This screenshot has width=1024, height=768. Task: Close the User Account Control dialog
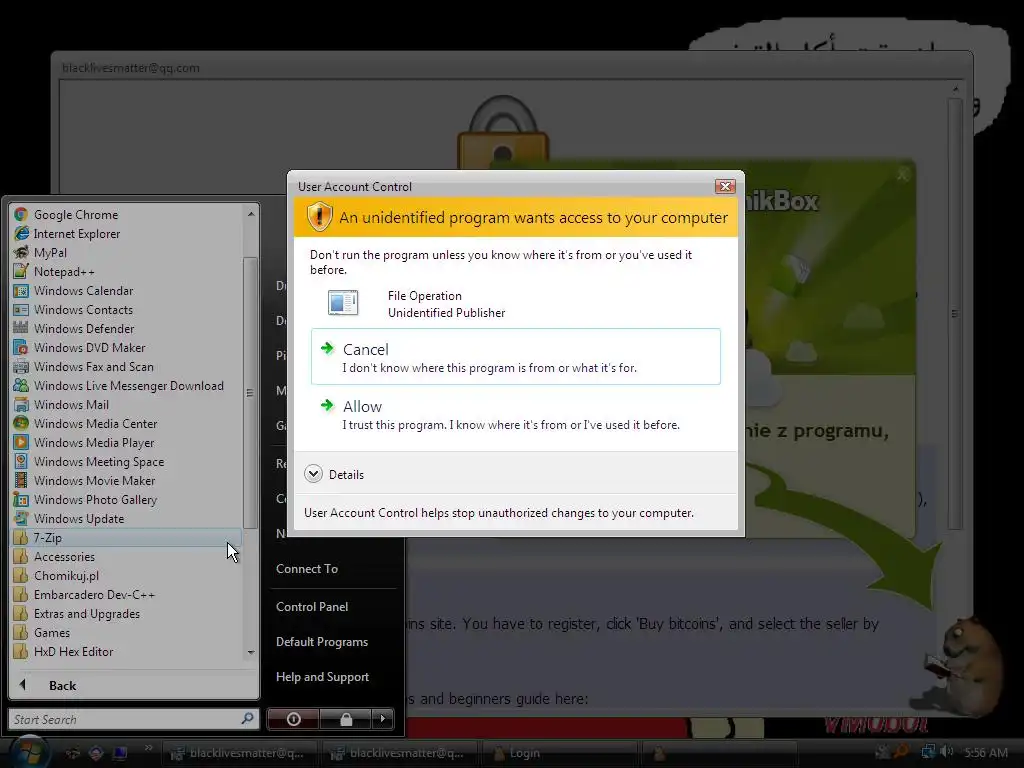(725, 186)
